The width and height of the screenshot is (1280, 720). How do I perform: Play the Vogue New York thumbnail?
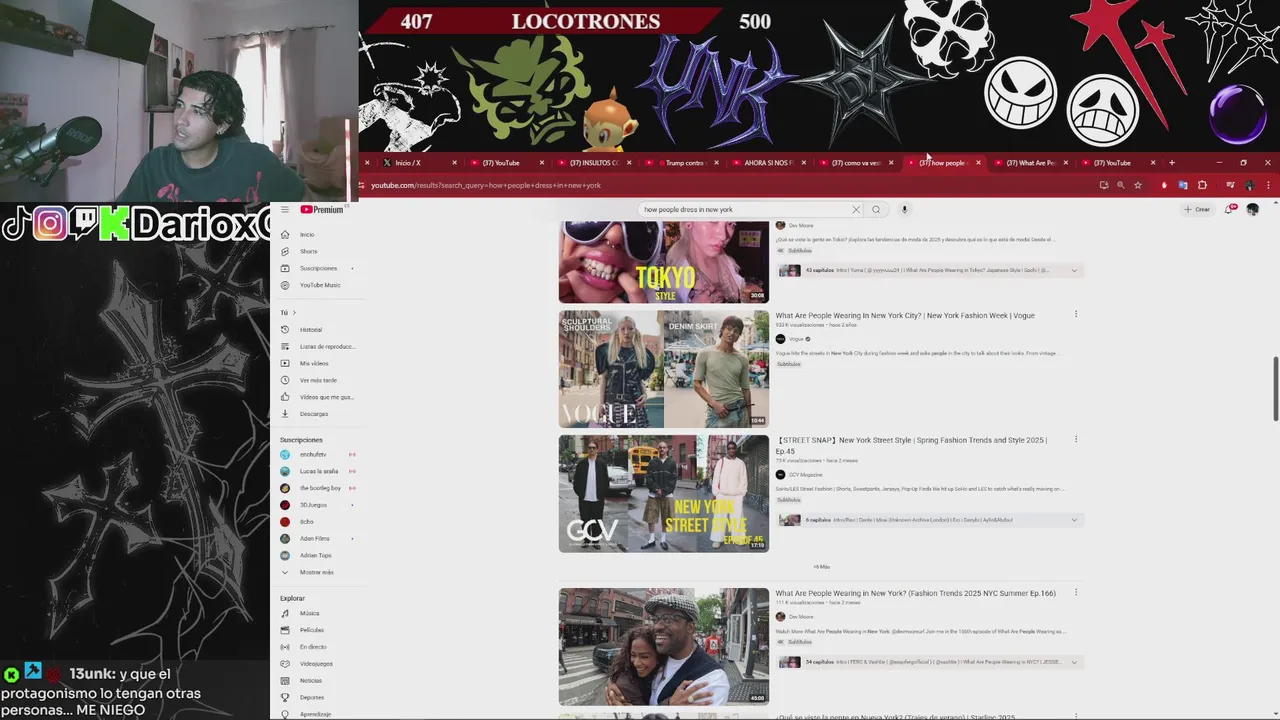664,369
